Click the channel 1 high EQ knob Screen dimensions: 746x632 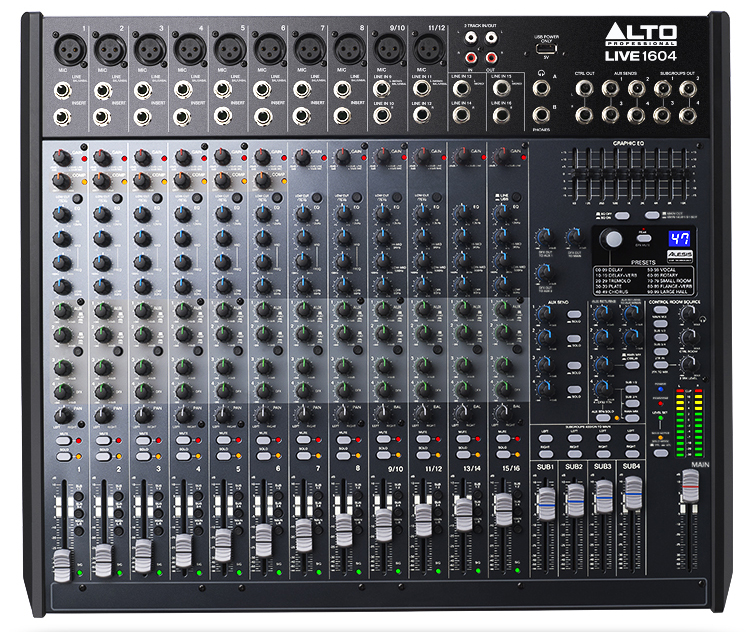pos(61,214)
